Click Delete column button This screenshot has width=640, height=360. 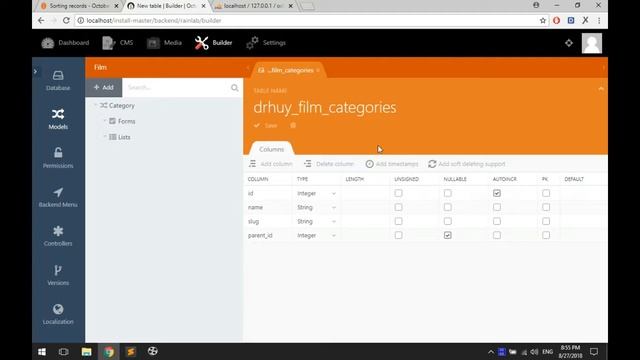(329, 164)
